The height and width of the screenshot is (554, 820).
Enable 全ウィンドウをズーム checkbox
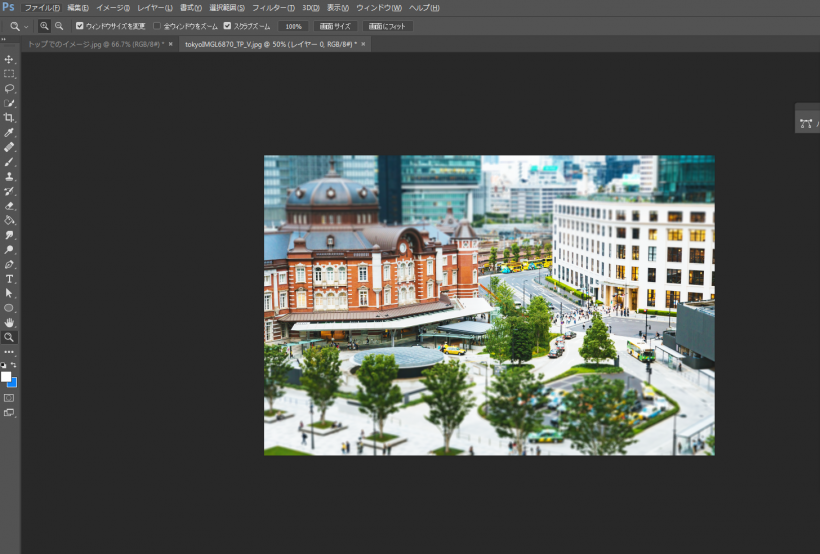157,26
